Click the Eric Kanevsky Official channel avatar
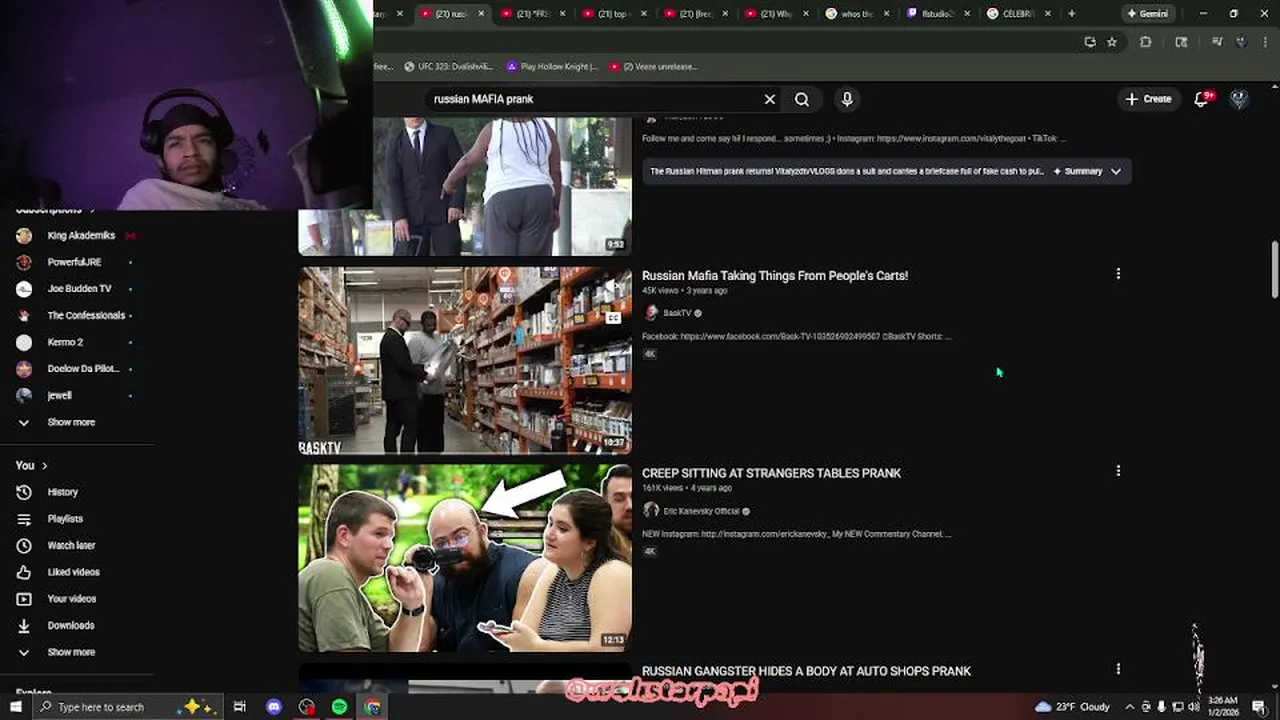The height and width of the screenshot is (720, 1280). click(651, 511)
